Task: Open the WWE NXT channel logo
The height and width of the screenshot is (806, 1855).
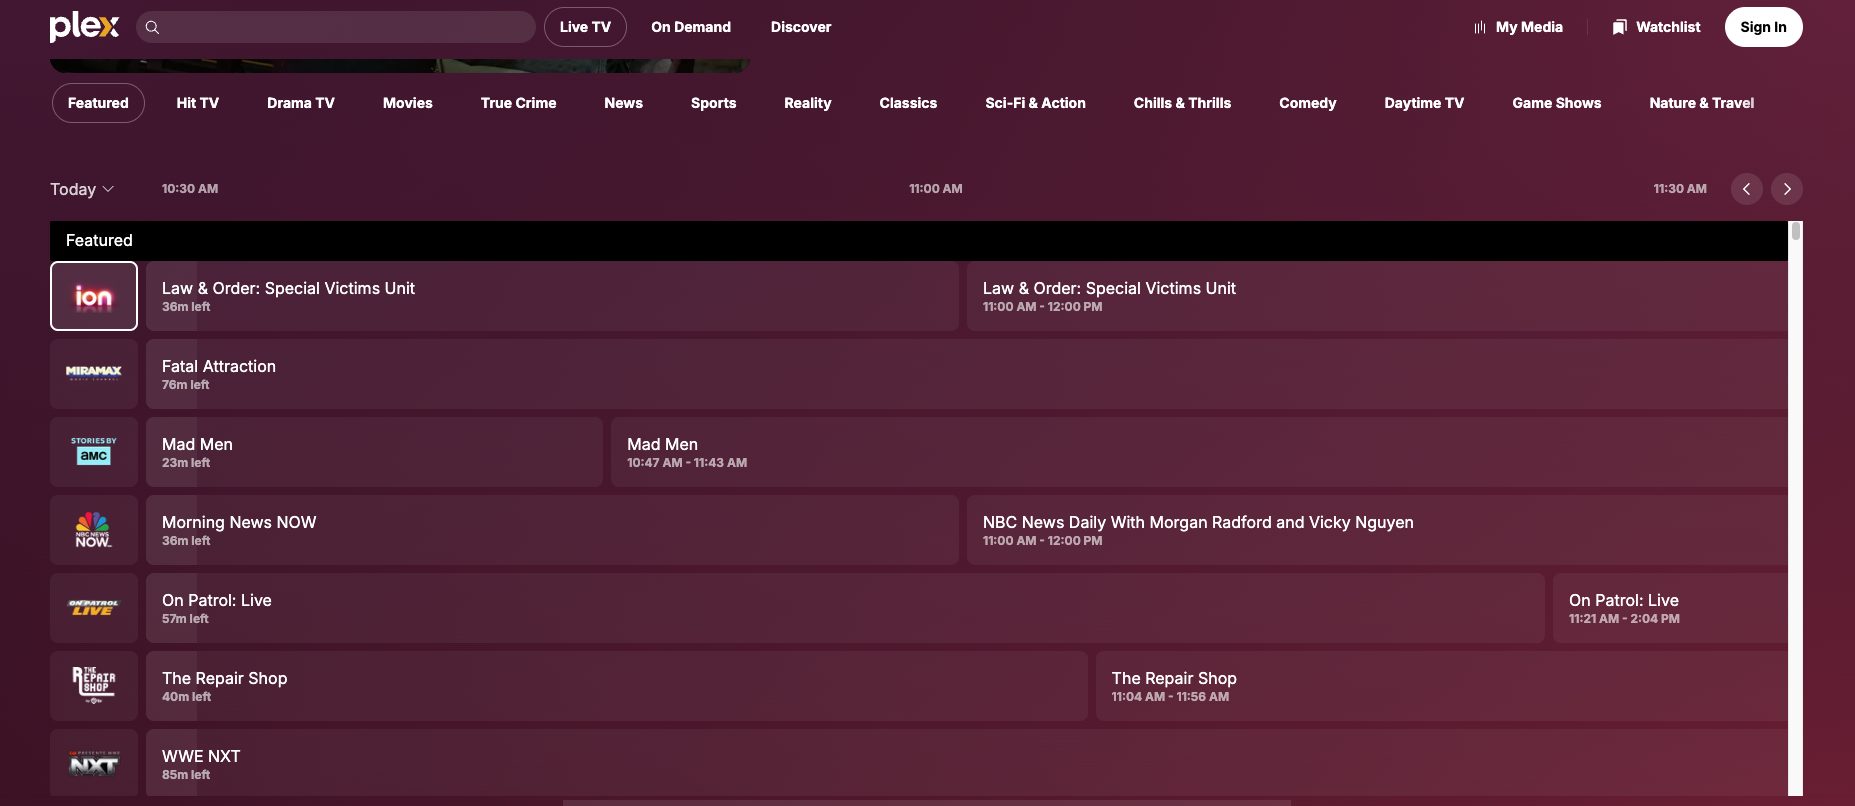Action: 94,763
